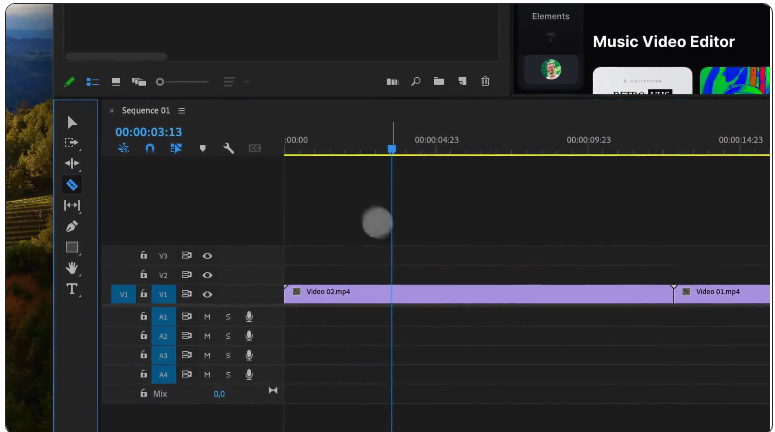The width and height of the screenshot is (775, 432).
Task: Open the Track Select tool flyout
Action: click(x=72, y=143)
